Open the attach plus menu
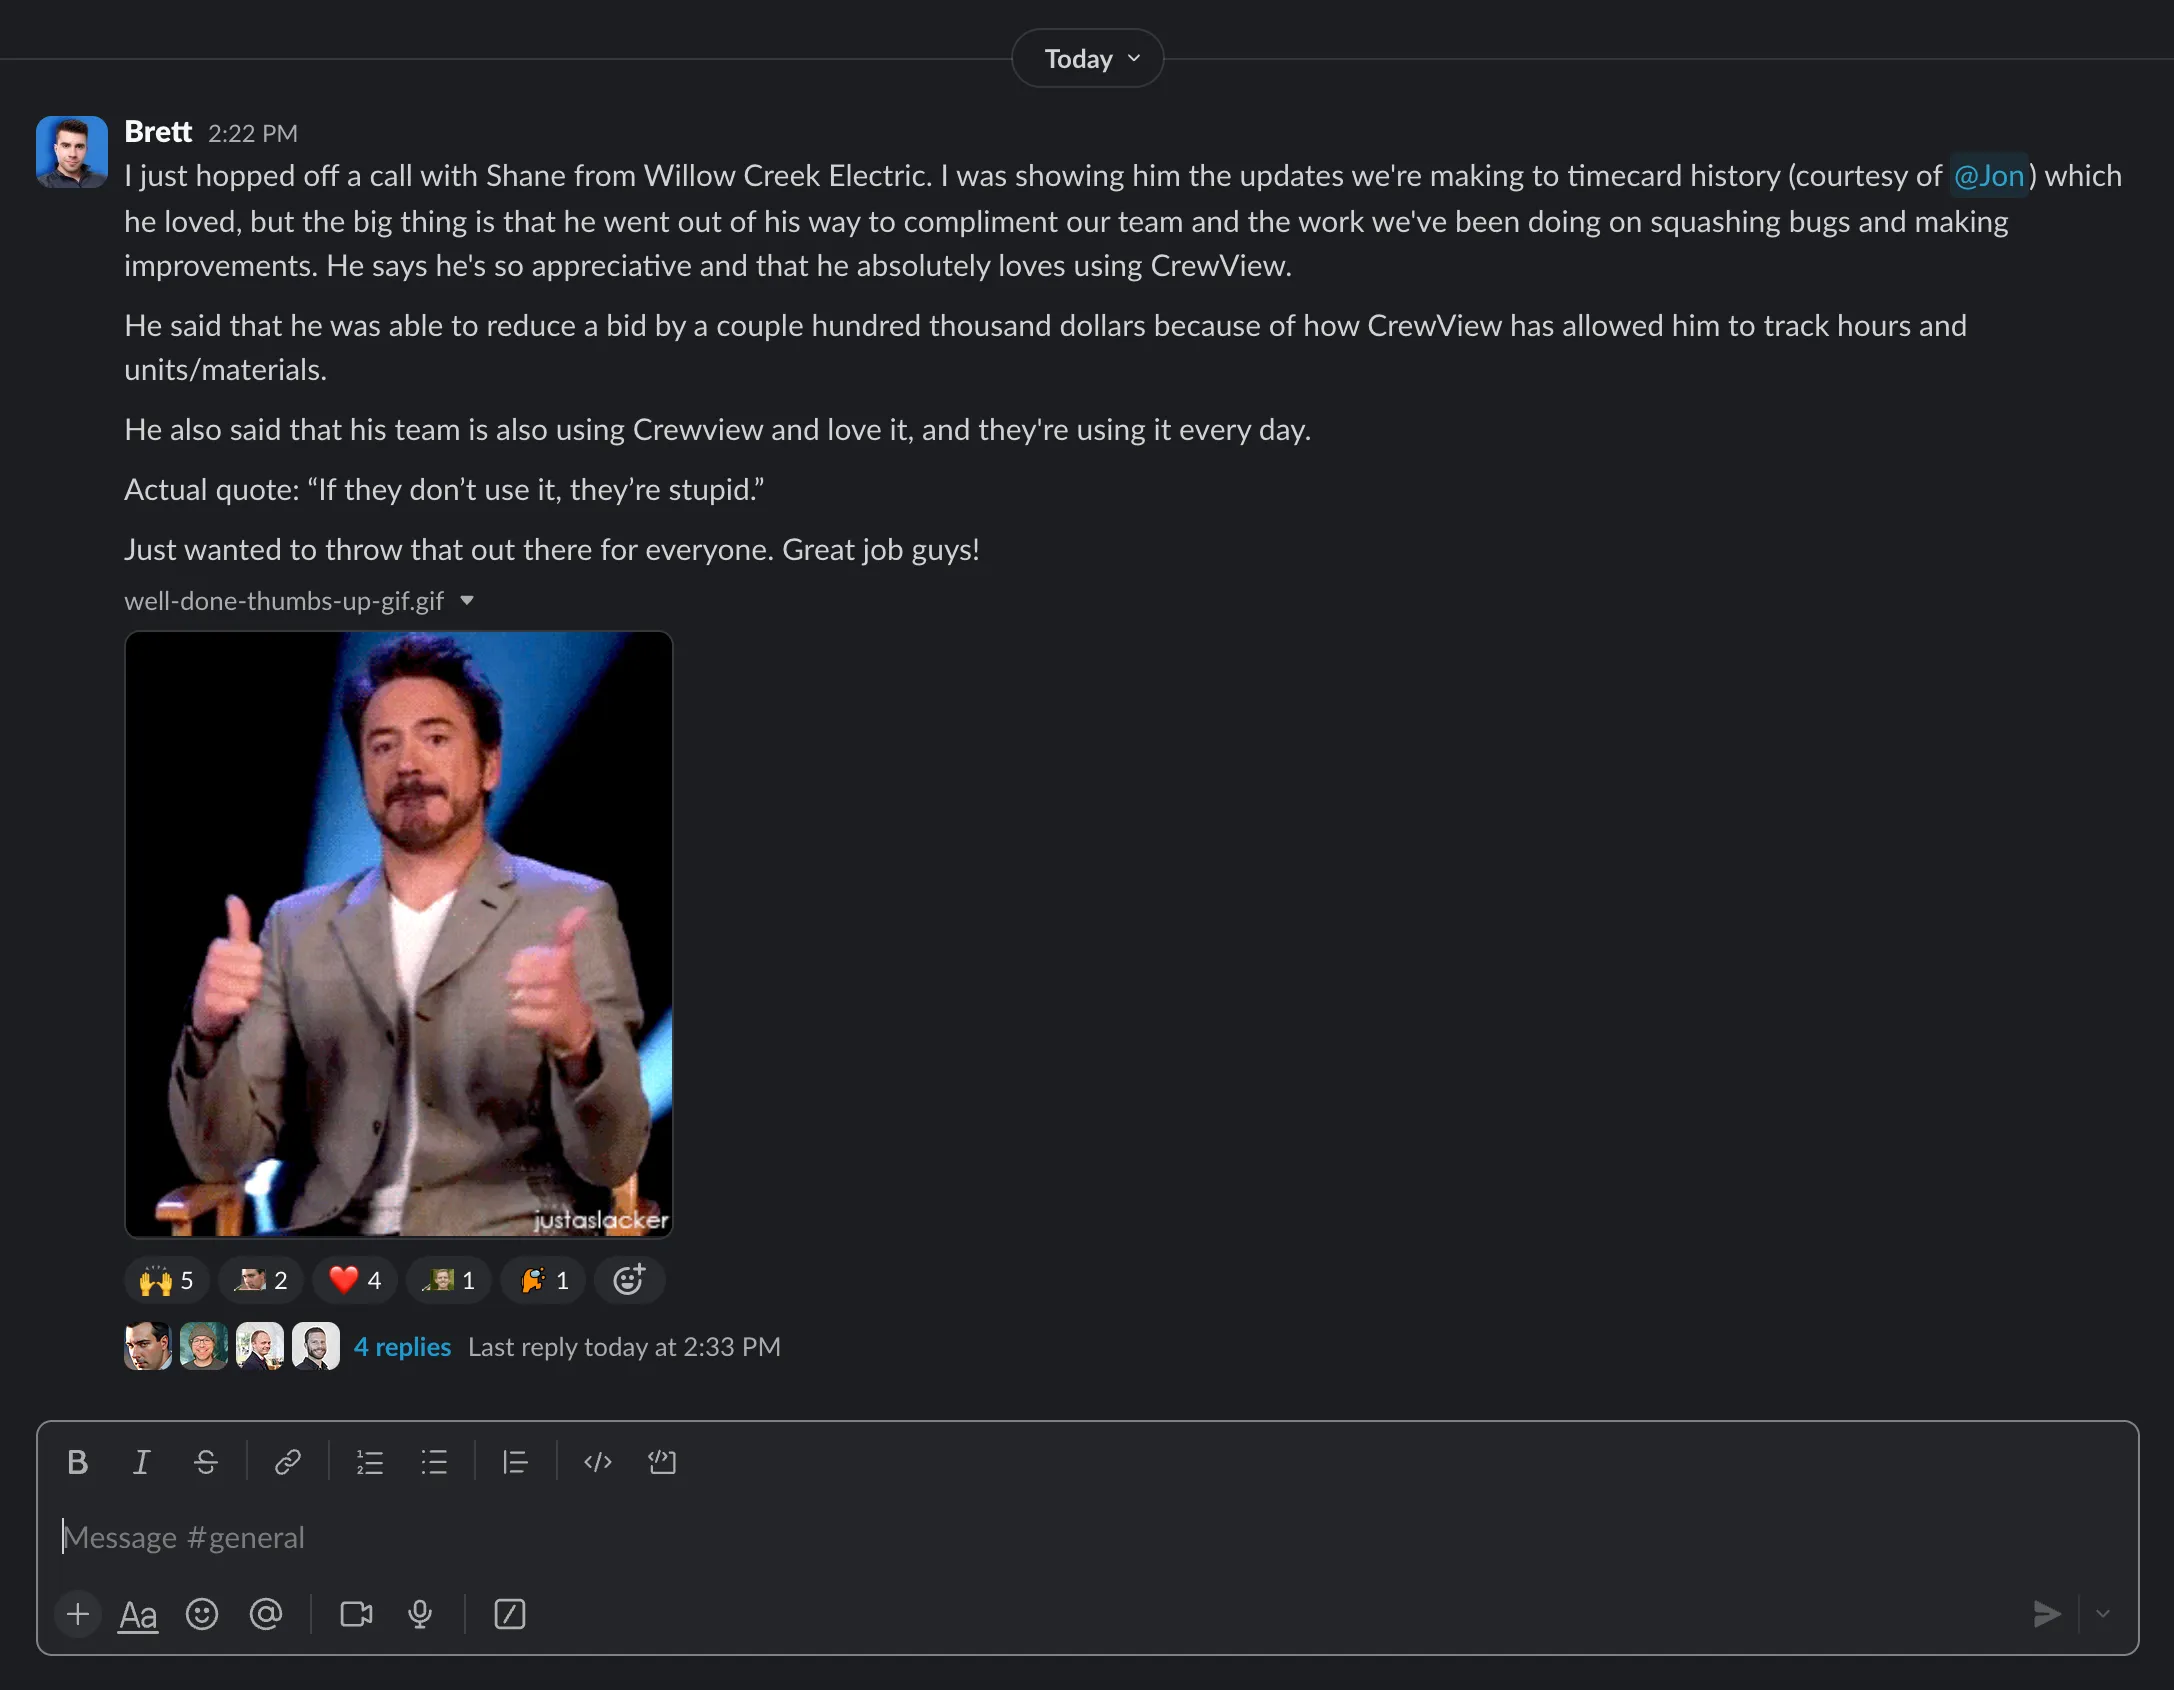This screenshot has width=2174, height=1690. coord(78,1614)
